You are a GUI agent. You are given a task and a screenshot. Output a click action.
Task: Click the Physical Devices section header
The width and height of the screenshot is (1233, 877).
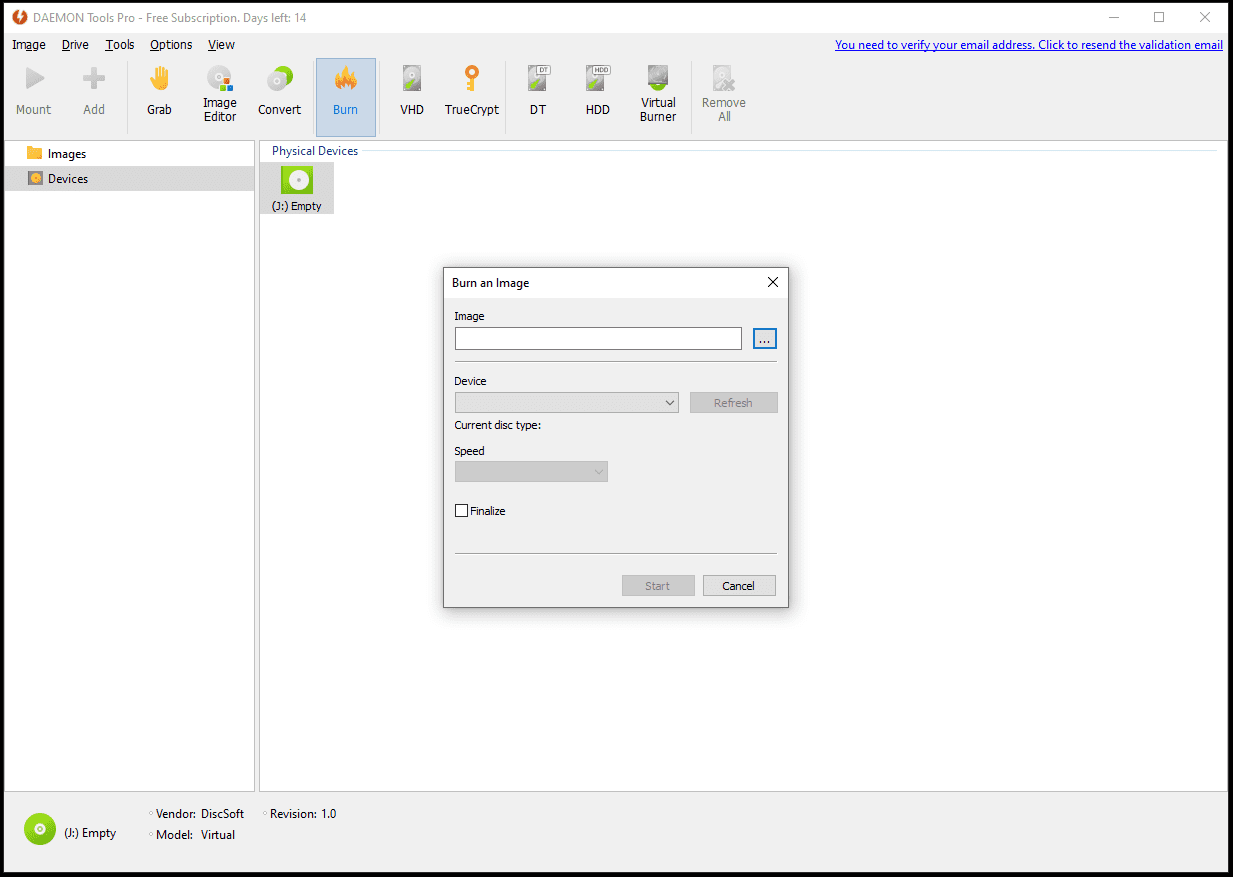(x=315, y=151)
